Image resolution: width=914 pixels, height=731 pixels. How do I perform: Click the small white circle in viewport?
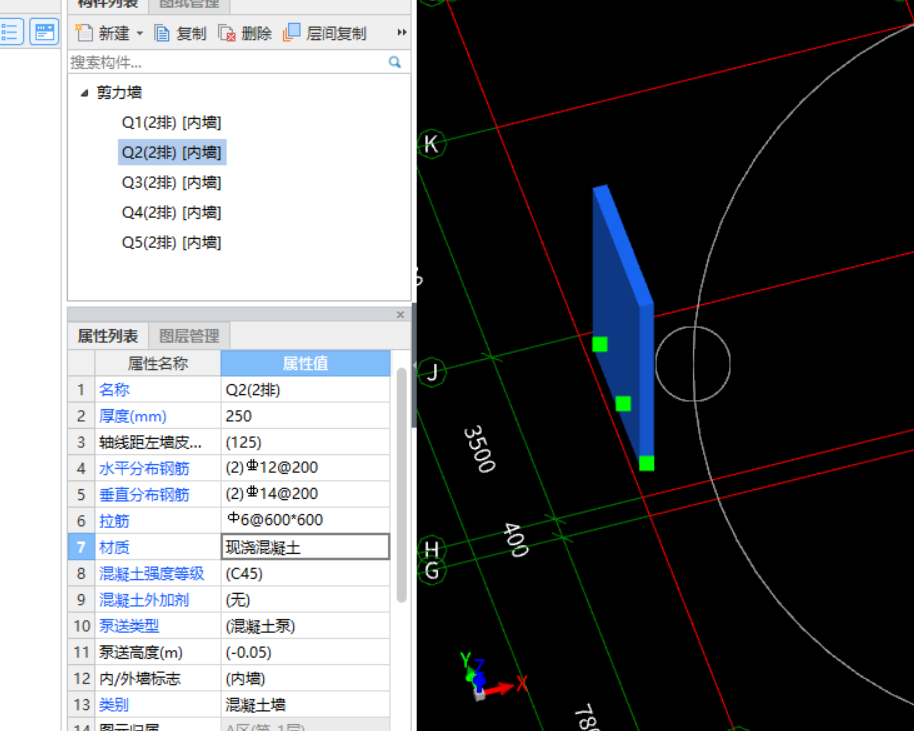(693, 364)
